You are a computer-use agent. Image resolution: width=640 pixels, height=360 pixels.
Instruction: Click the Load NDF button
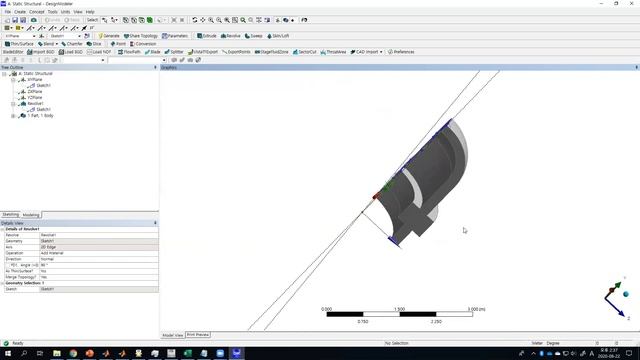coord(99,52)
